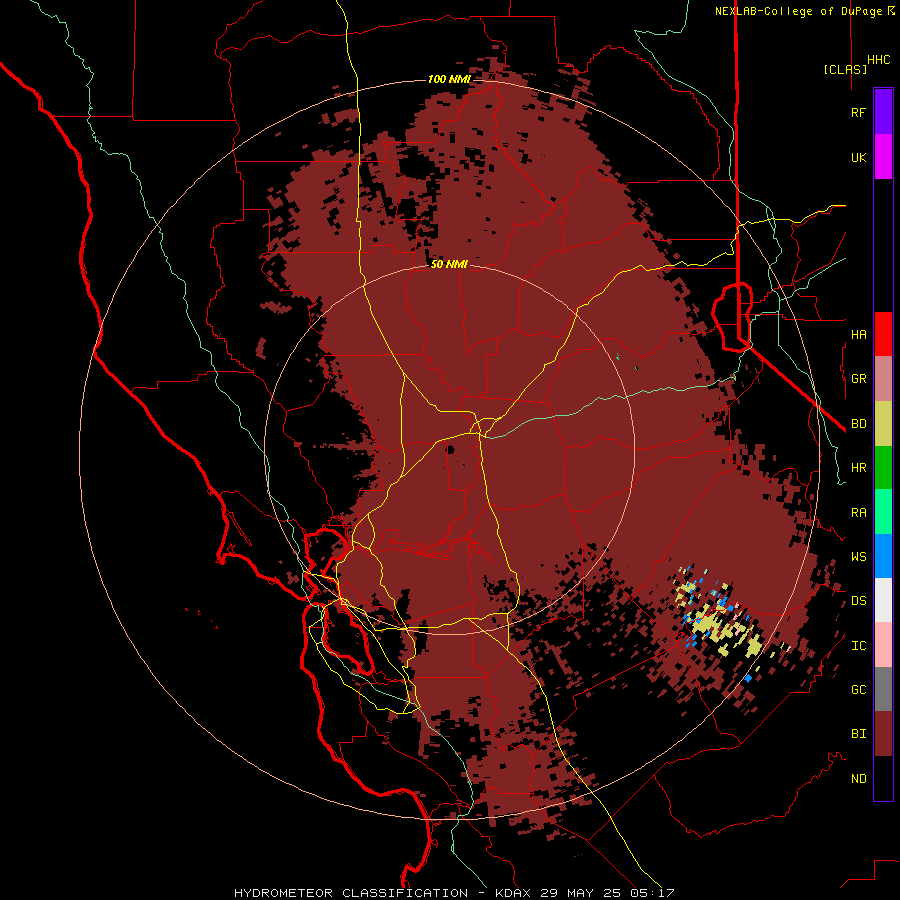Click the GR legend label
Screen dimensions: 900x900
[859, 379]
